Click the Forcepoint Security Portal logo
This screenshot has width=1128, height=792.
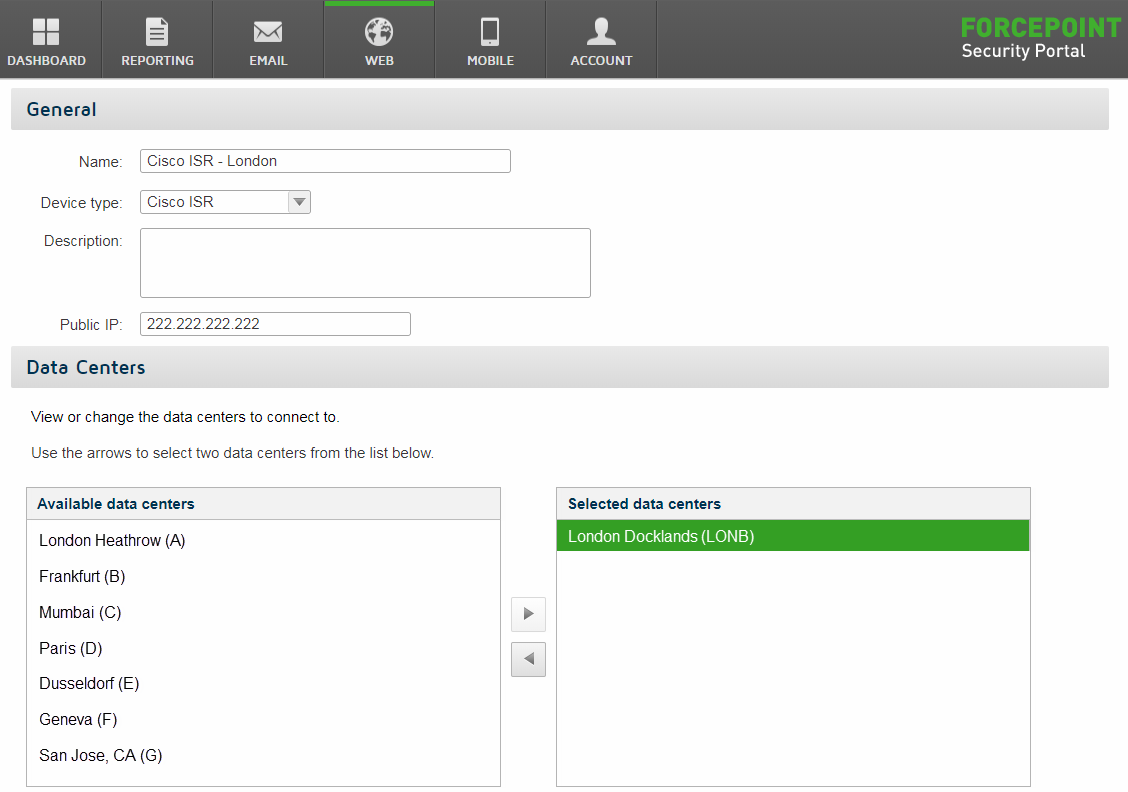pos(1040,38)
